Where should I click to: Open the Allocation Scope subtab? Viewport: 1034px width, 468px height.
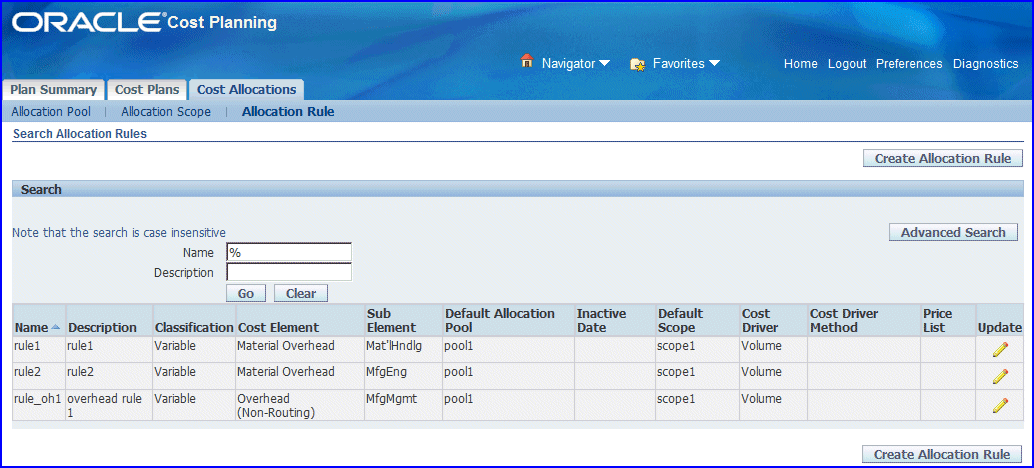(166, 111)
